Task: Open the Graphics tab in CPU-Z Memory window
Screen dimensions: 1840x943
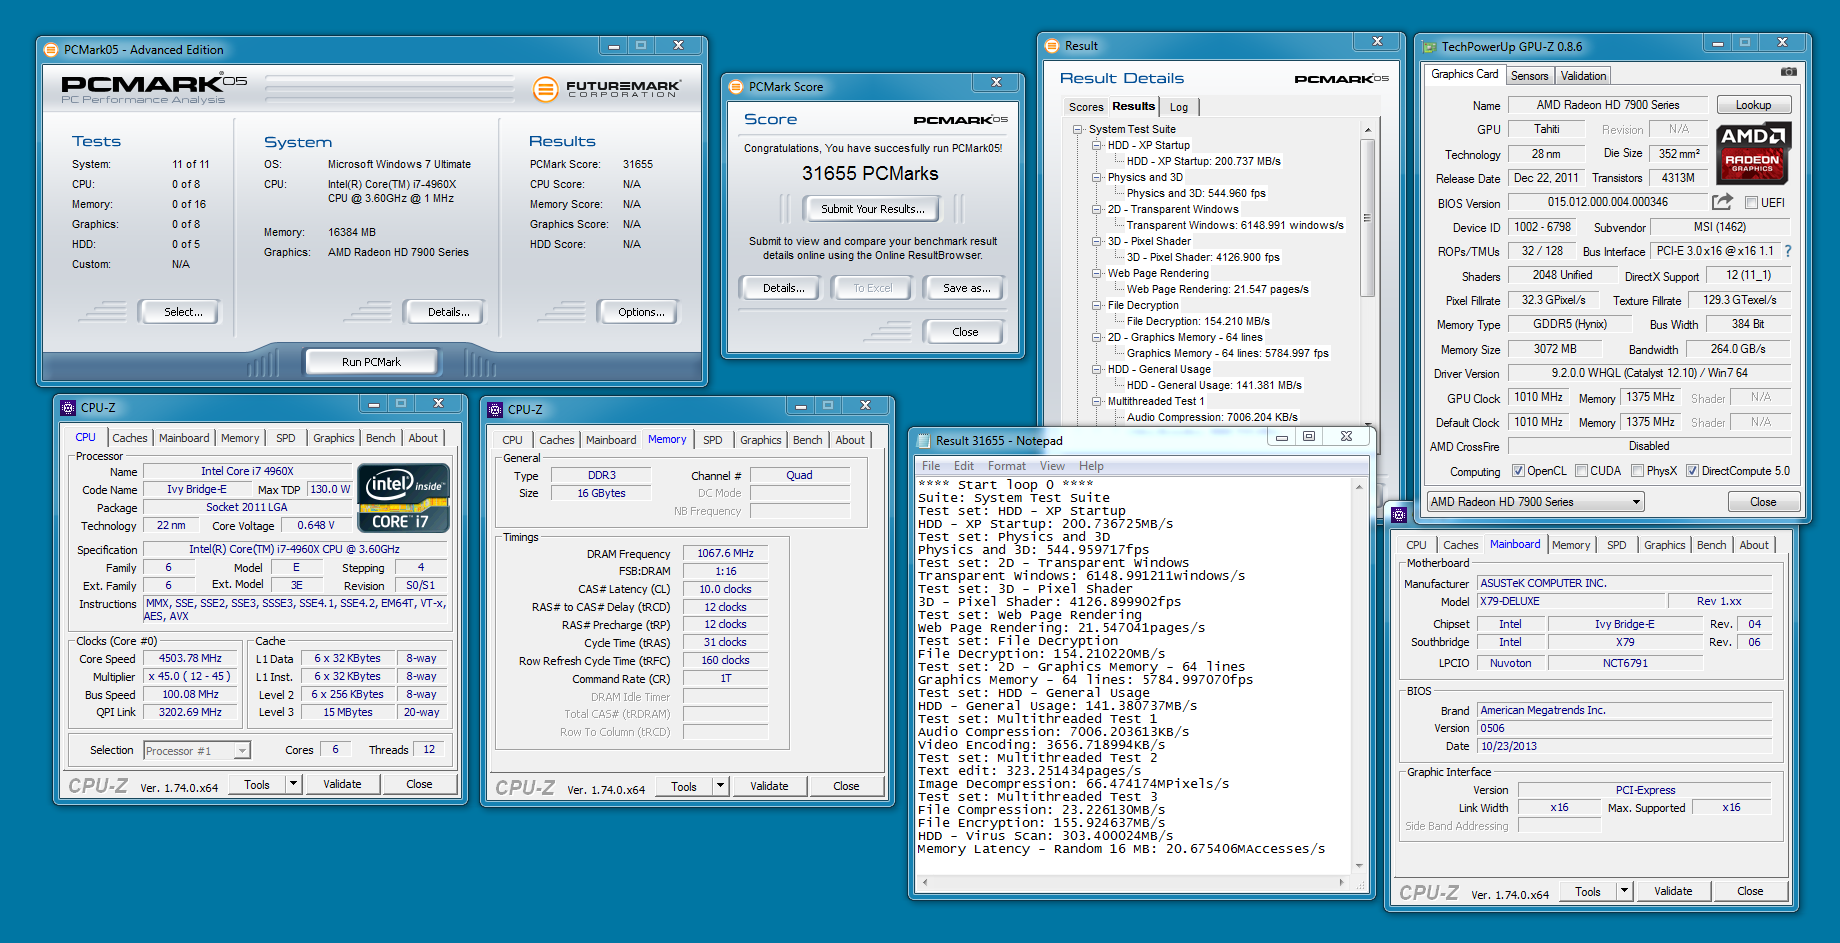Action: click(760, 440)
